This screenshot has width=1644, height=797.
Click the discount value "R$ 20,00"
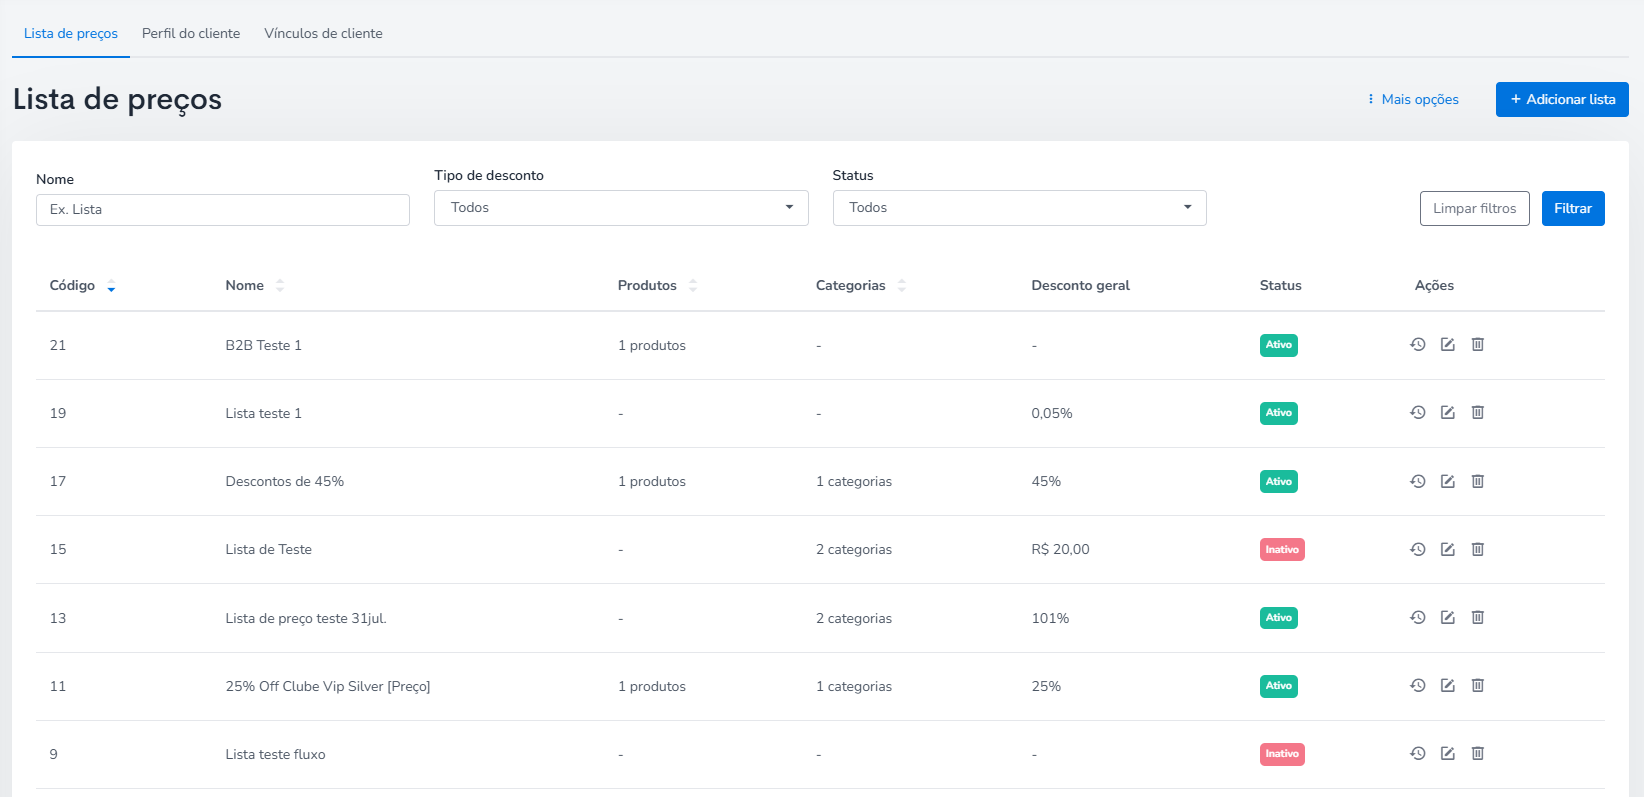click(1061, 549)
